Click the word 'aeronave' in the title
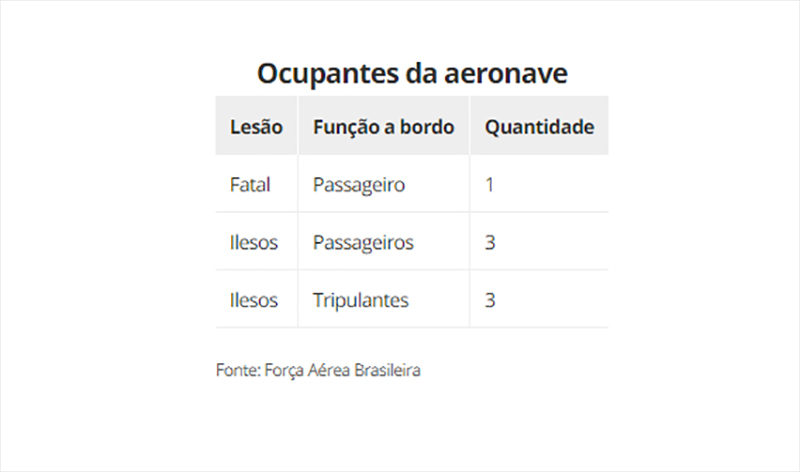The width and height of the screenshot is (800, 472). click(x=506, y=73)
